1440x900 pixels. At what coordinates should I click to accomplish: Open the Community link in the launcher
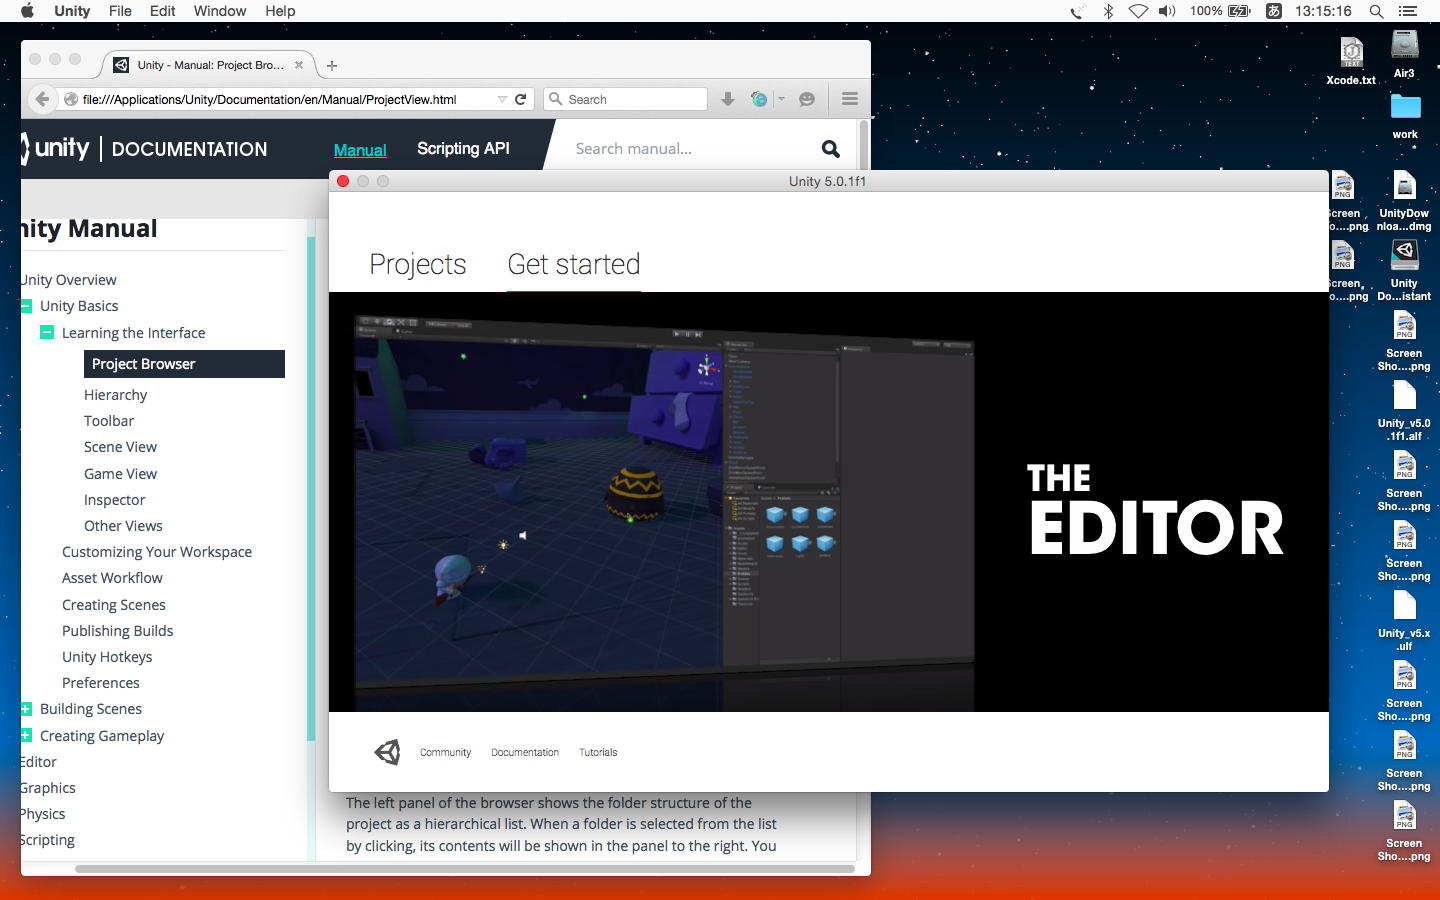pos(445,752)
